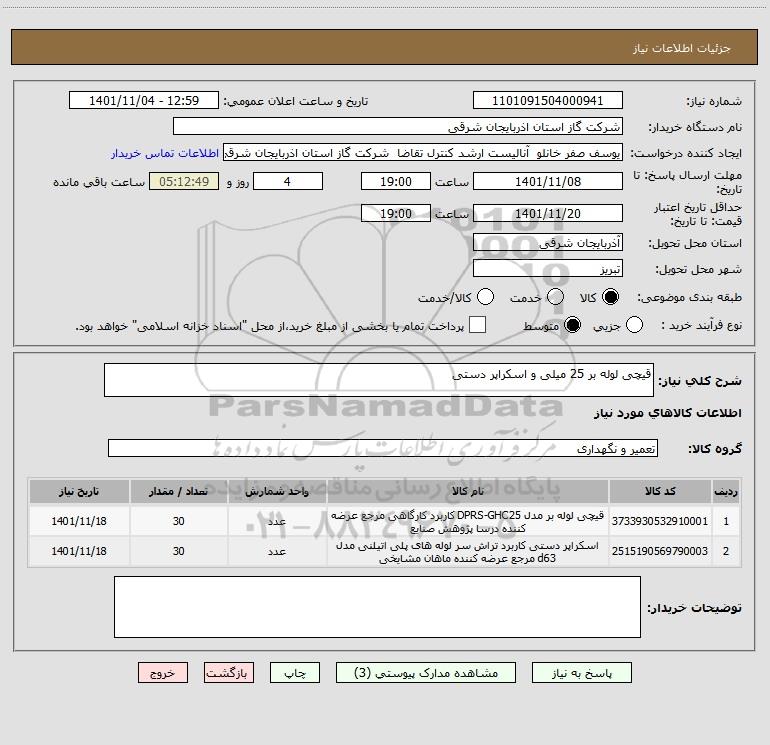Click the buyer notes text area
The height and width of the screenshot is (745, 770).
(x=377, y=607)
